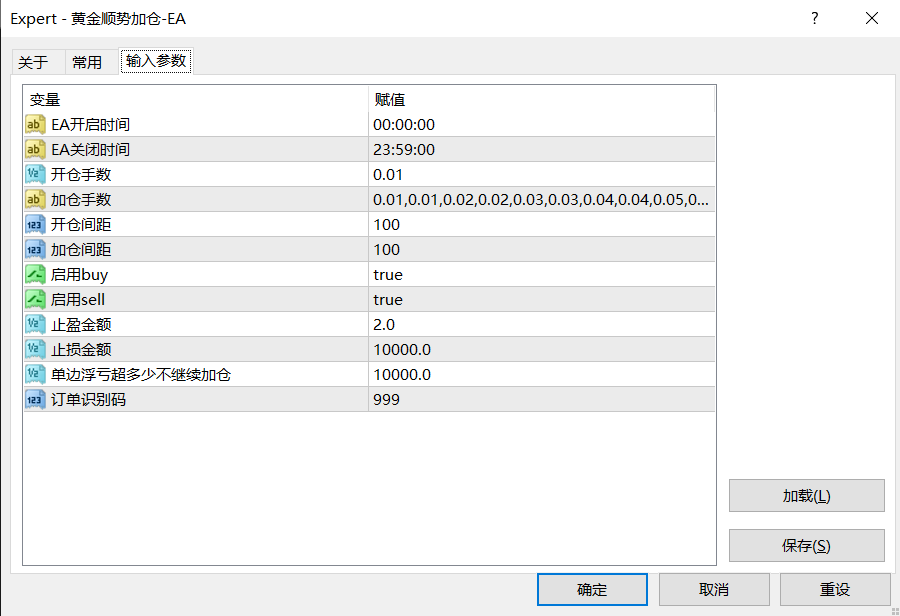This screenshot has height=616, width=900.
Task: Reset parameters using the 重设 button
Action: click(x=835, y=590)
